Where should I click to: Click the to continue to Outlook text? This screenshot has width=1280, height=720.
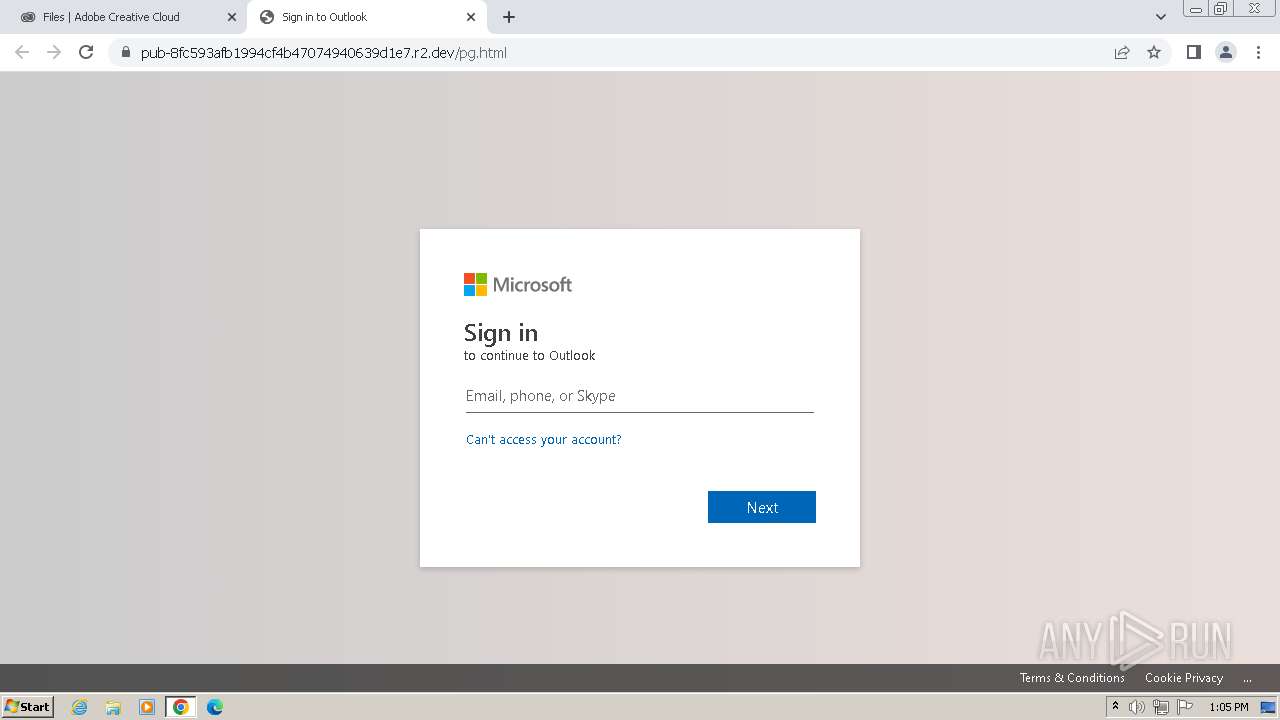(x=530, y=356)
